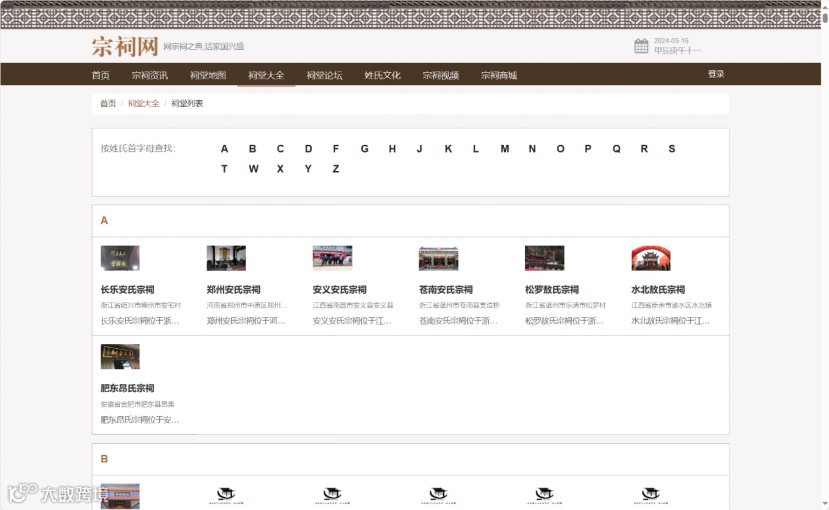Filter surnames by letter R

644,149
